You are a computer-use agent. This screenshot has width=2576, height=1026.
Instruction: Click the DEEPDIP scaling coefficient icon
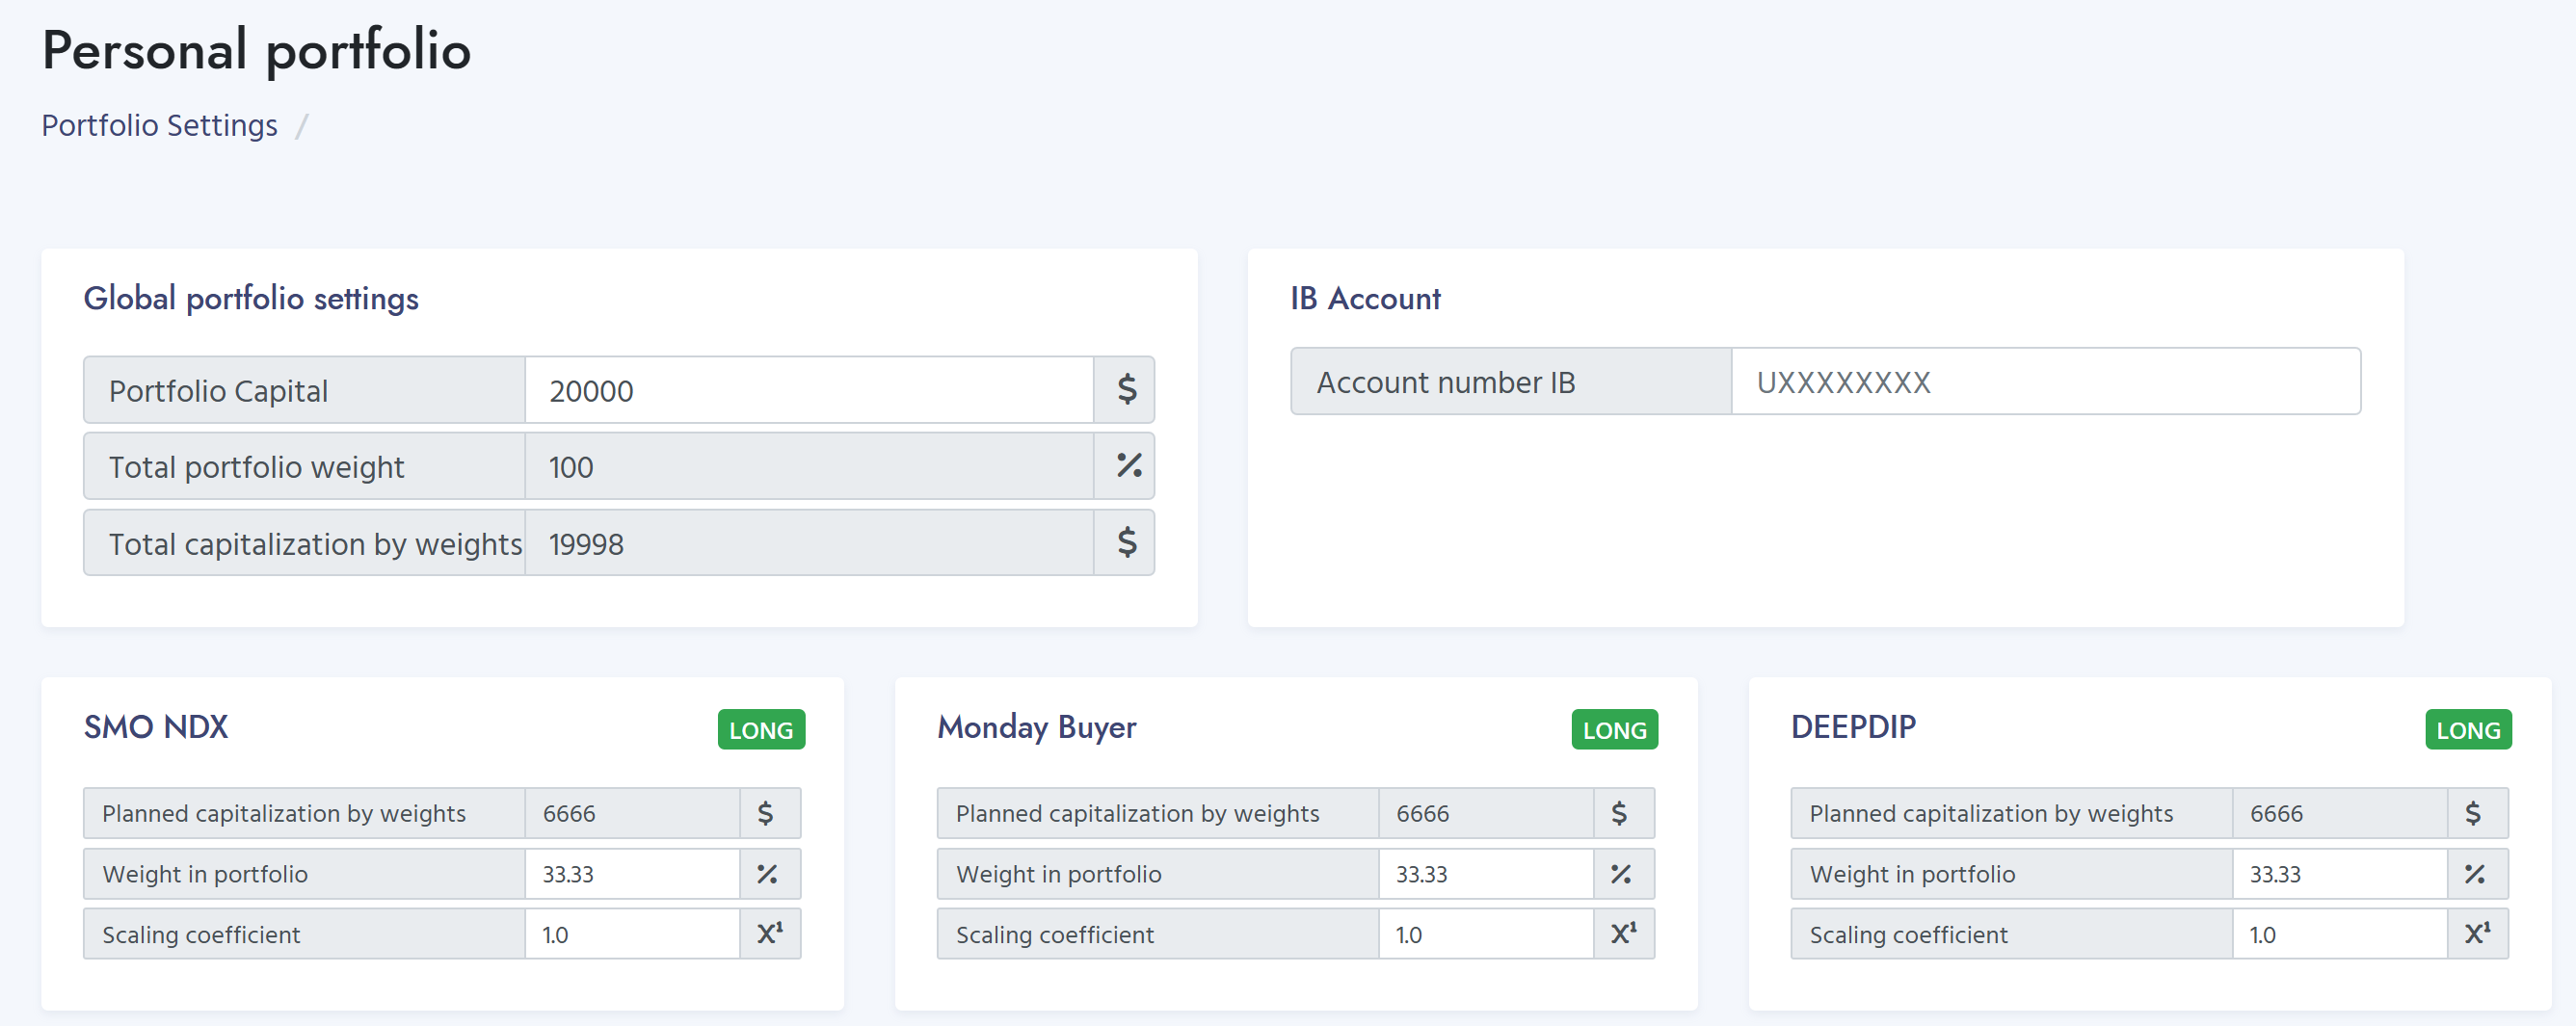tap(2476, 934)
